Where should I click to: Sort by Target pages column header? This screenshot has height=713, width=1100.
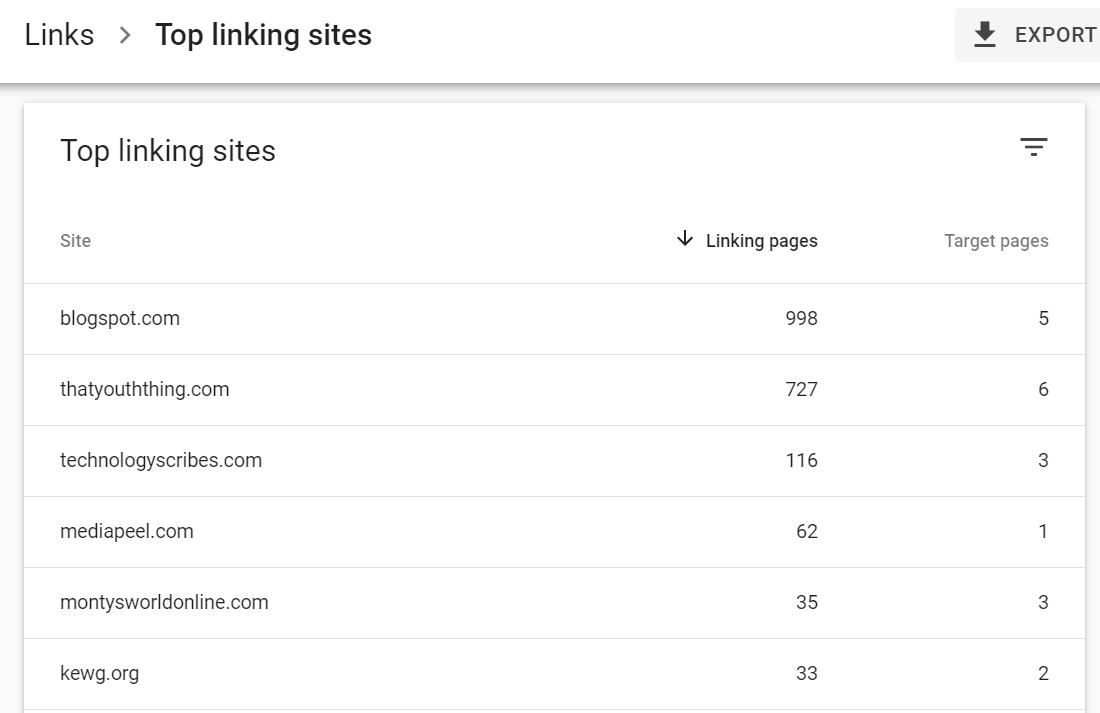pos(996,241)
